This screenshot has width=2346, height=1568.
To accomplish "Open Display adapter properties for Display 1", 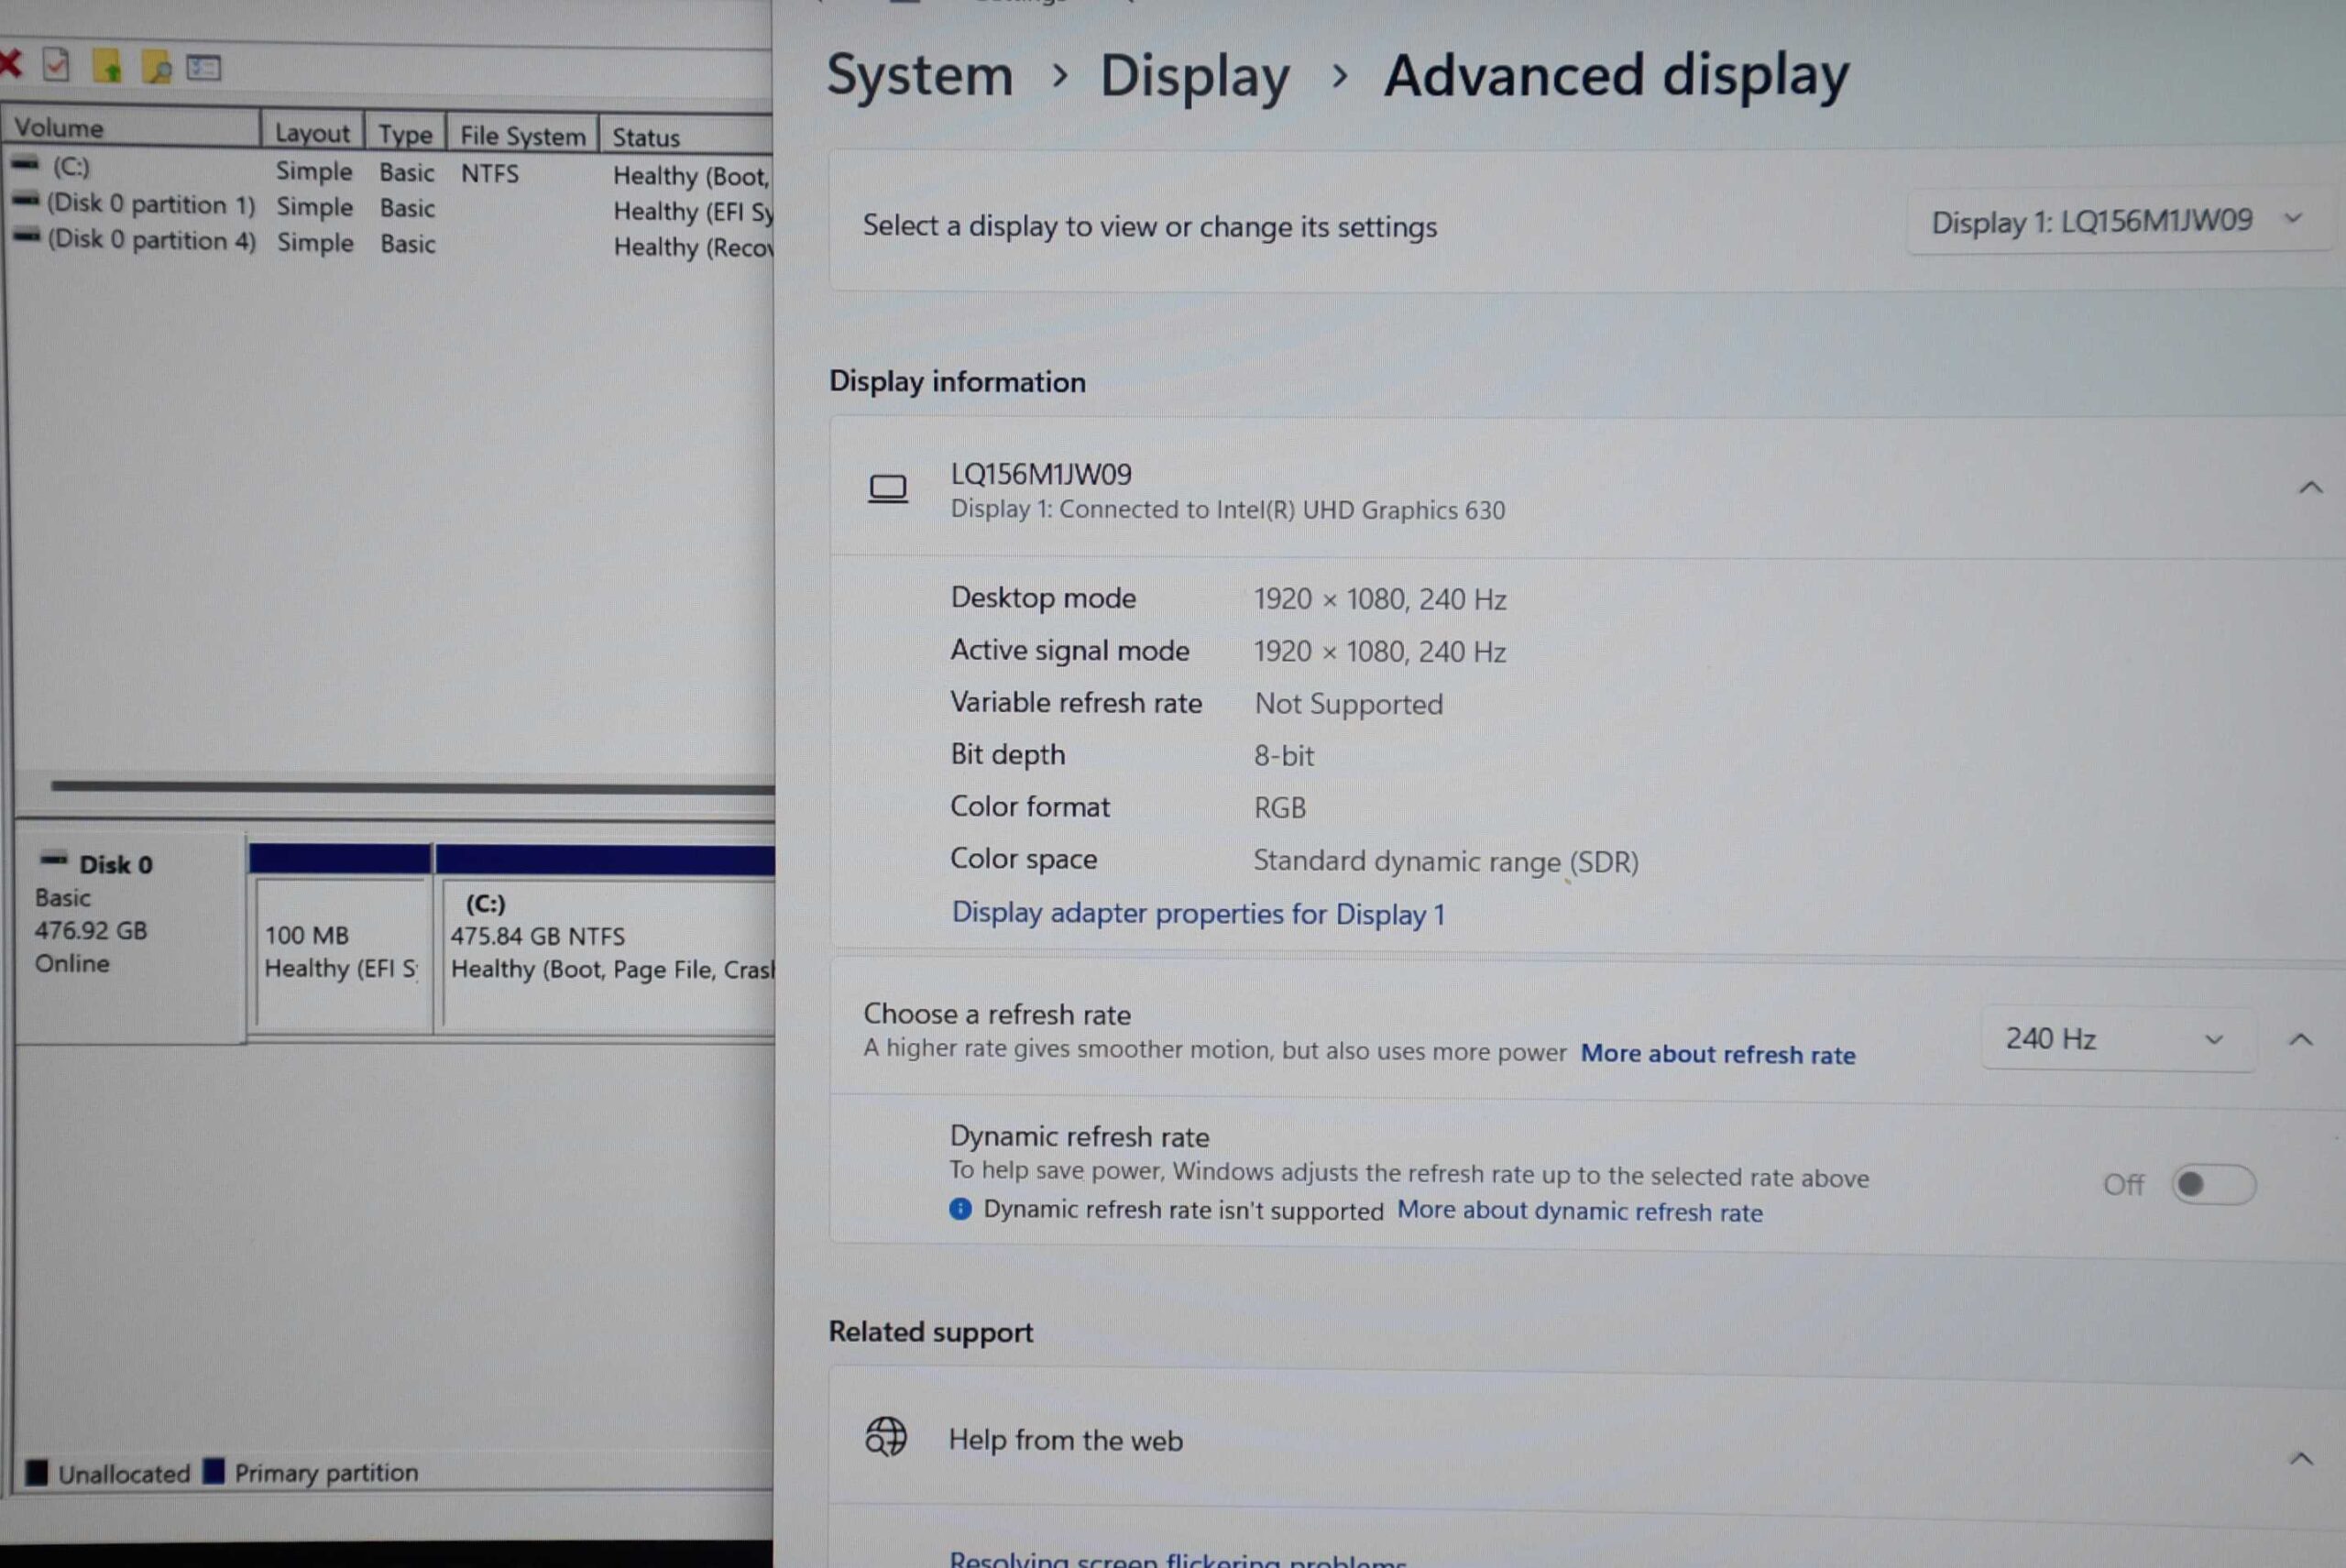I will click(1197, 913).
